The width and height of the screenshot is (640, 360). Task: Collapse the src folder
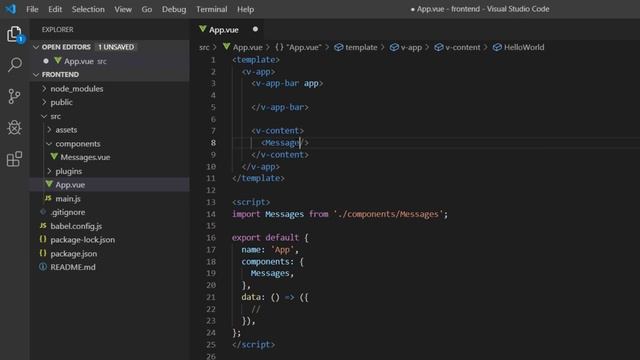(44, 116)
